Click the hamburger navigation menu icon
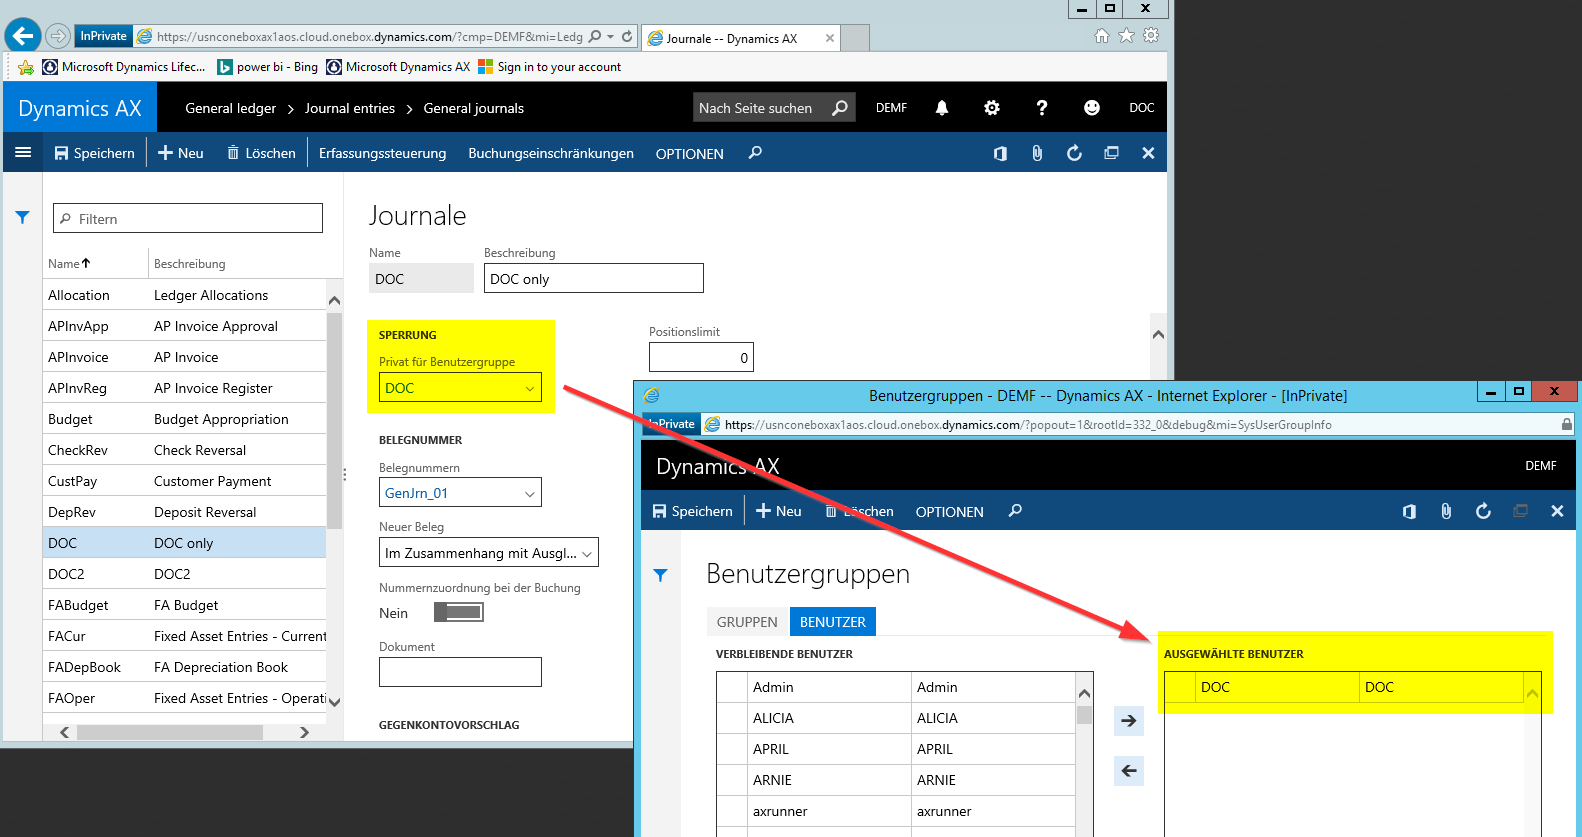Image resolution: width=1582 pixels, height=837 pixels. pyautogui.click(x=23, y=153)
